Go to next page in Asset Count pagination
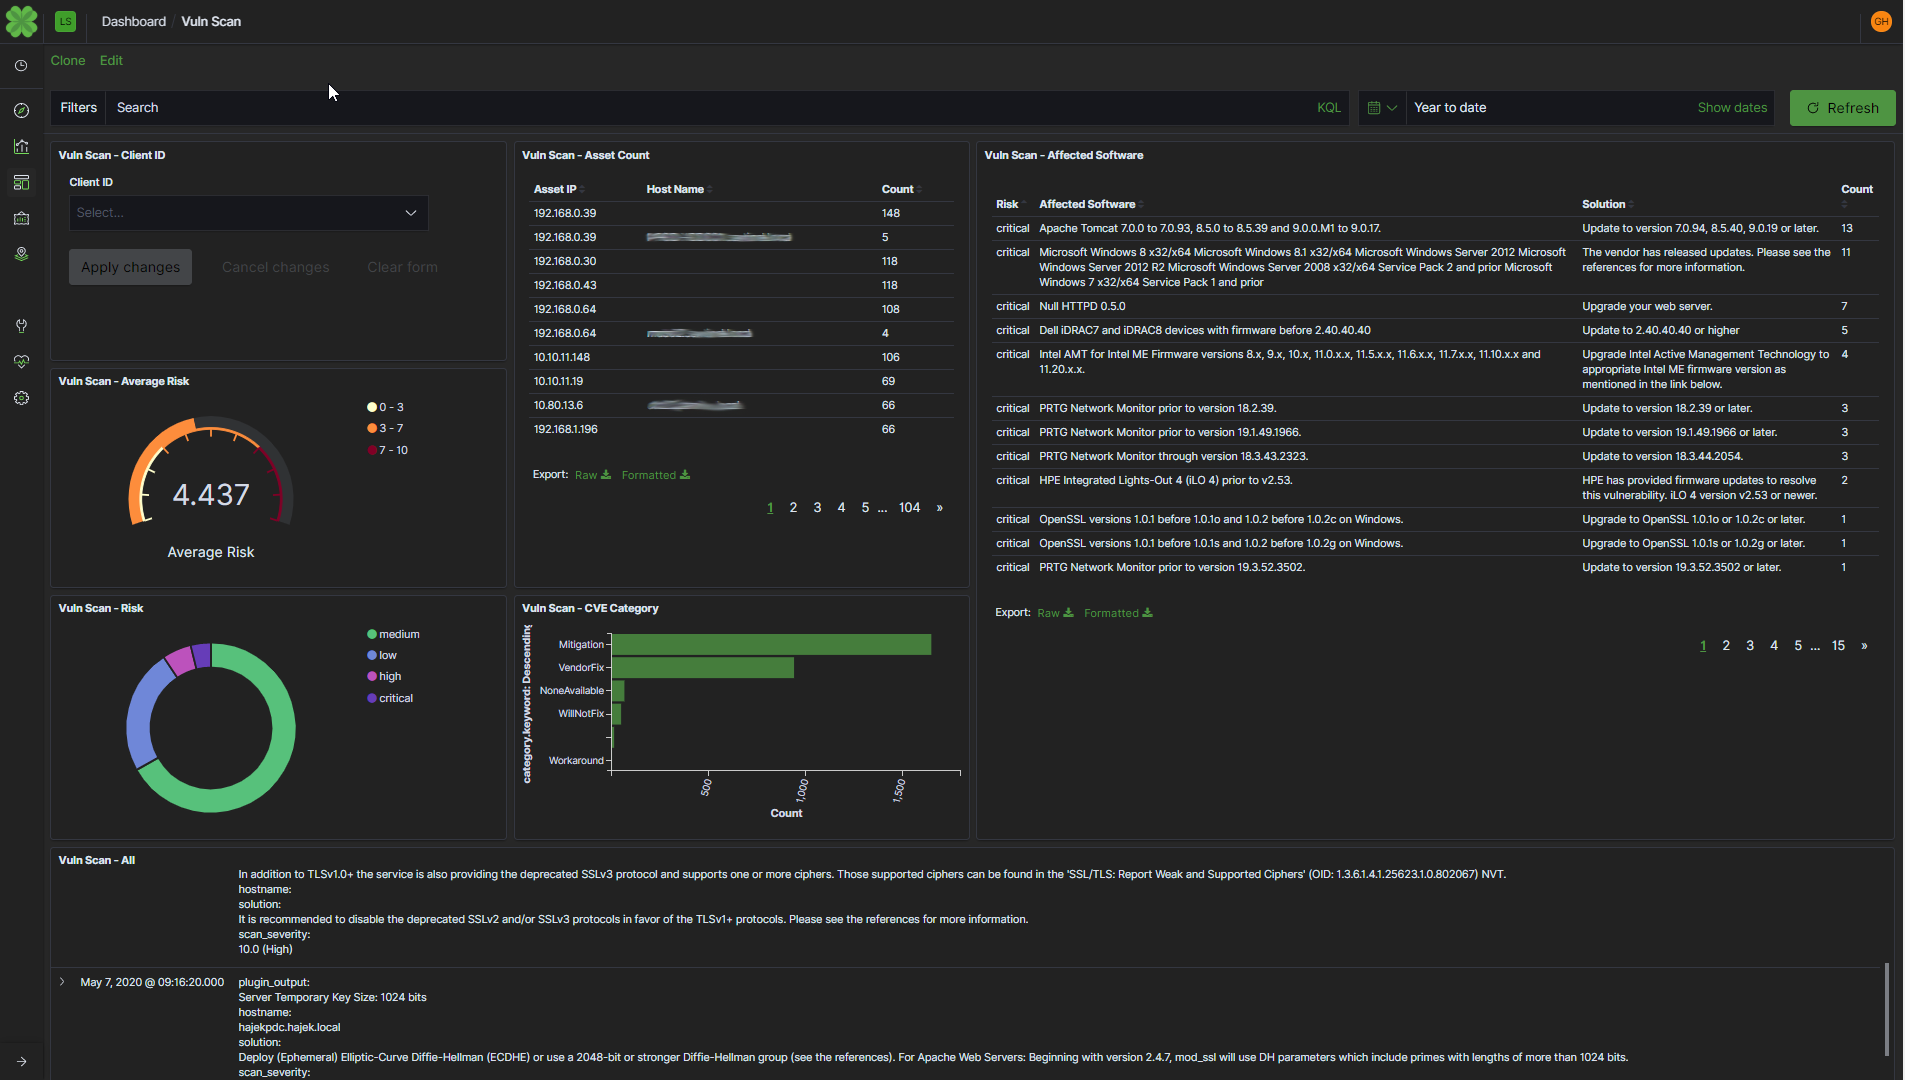This screenshot has width=1905, height=1080. (939, 508)
